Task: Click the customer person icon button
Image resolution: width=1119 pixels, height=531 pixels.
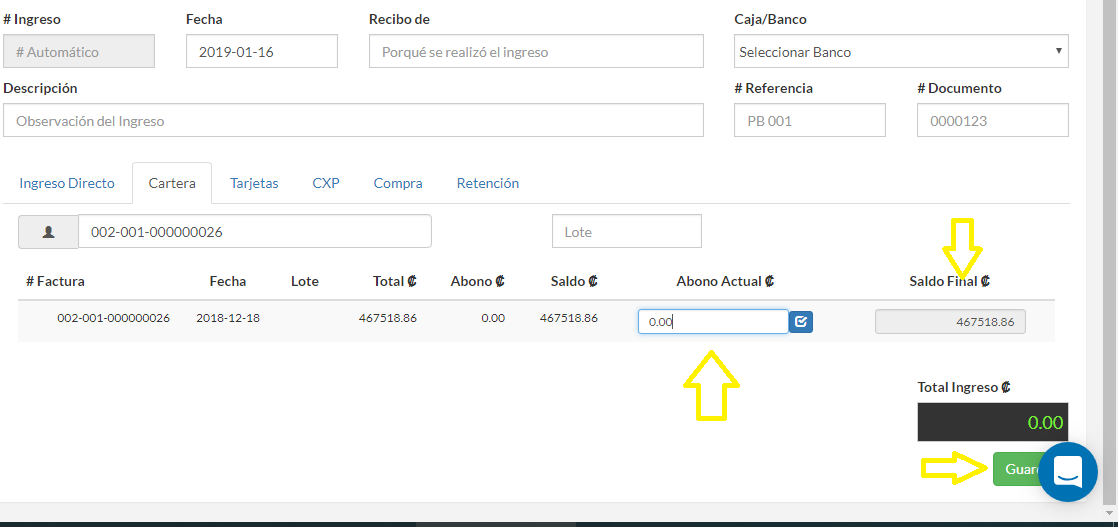Action: pos(48,231)
